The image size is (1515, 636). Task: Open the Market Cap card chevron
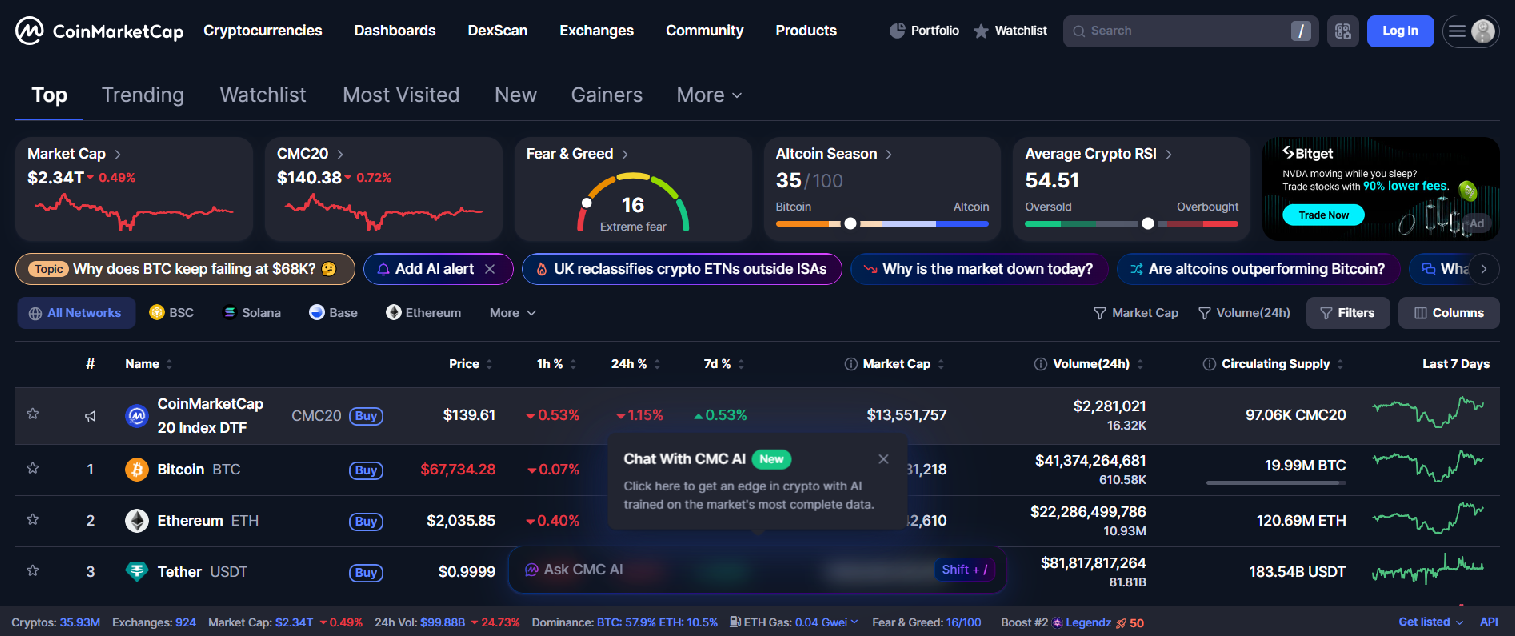pos(118,154)
